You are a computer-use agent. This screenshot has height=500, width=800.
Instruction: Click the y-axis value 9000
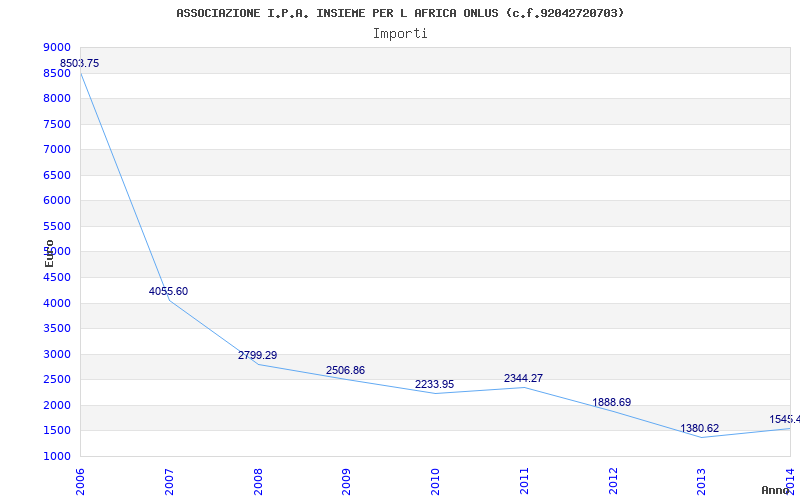pos(57,47)
